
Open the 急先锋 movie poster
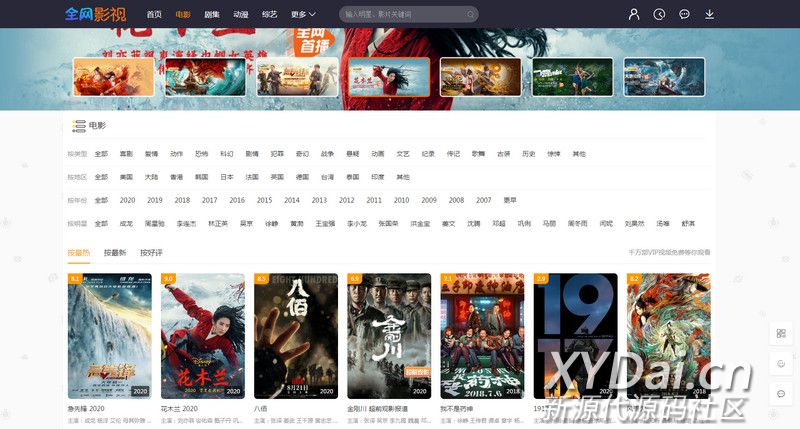tap(110, 336)
